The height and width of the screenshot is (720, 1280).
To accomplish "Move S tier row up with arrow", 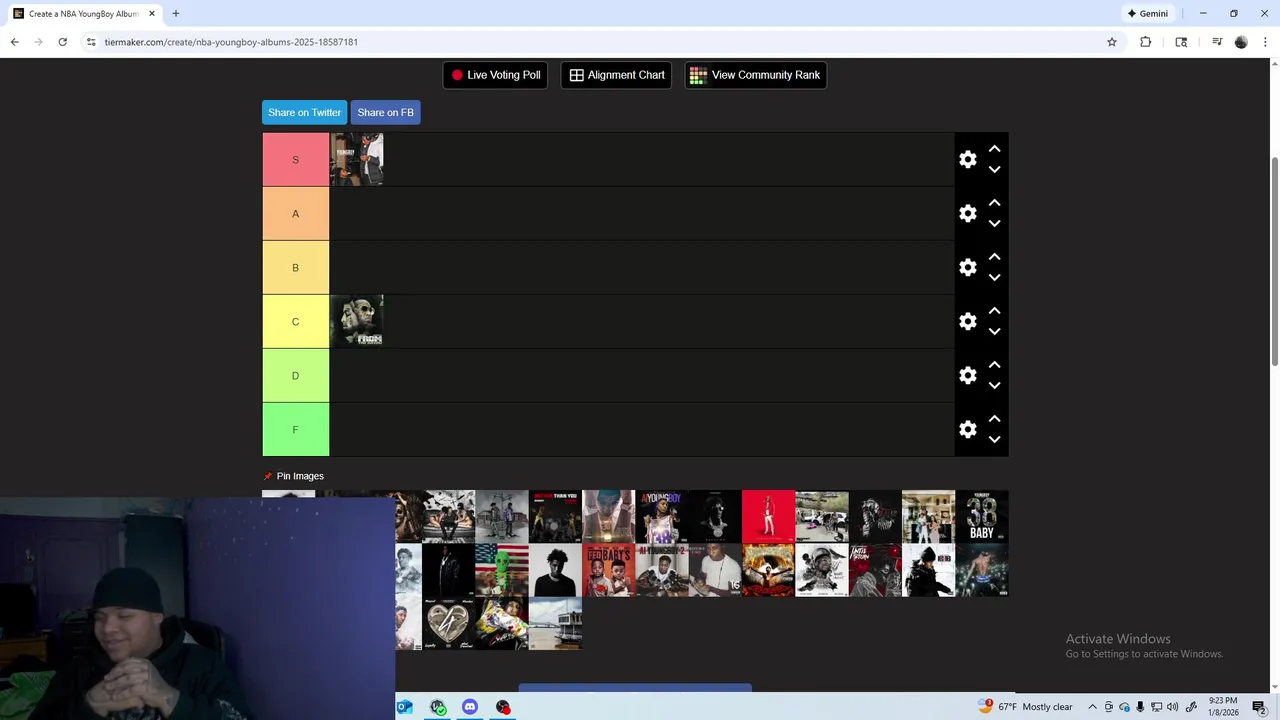I will (x=994, y=148).
